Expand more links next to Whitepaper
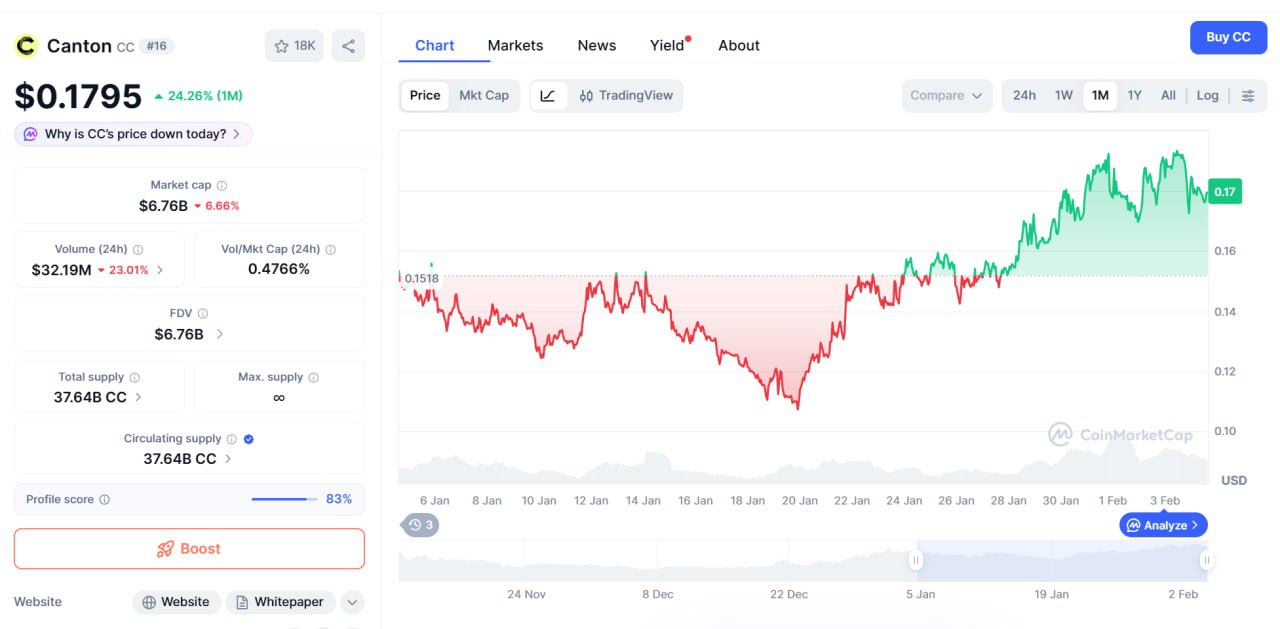Screen dimensions: 1280x629 click(351, 602)
